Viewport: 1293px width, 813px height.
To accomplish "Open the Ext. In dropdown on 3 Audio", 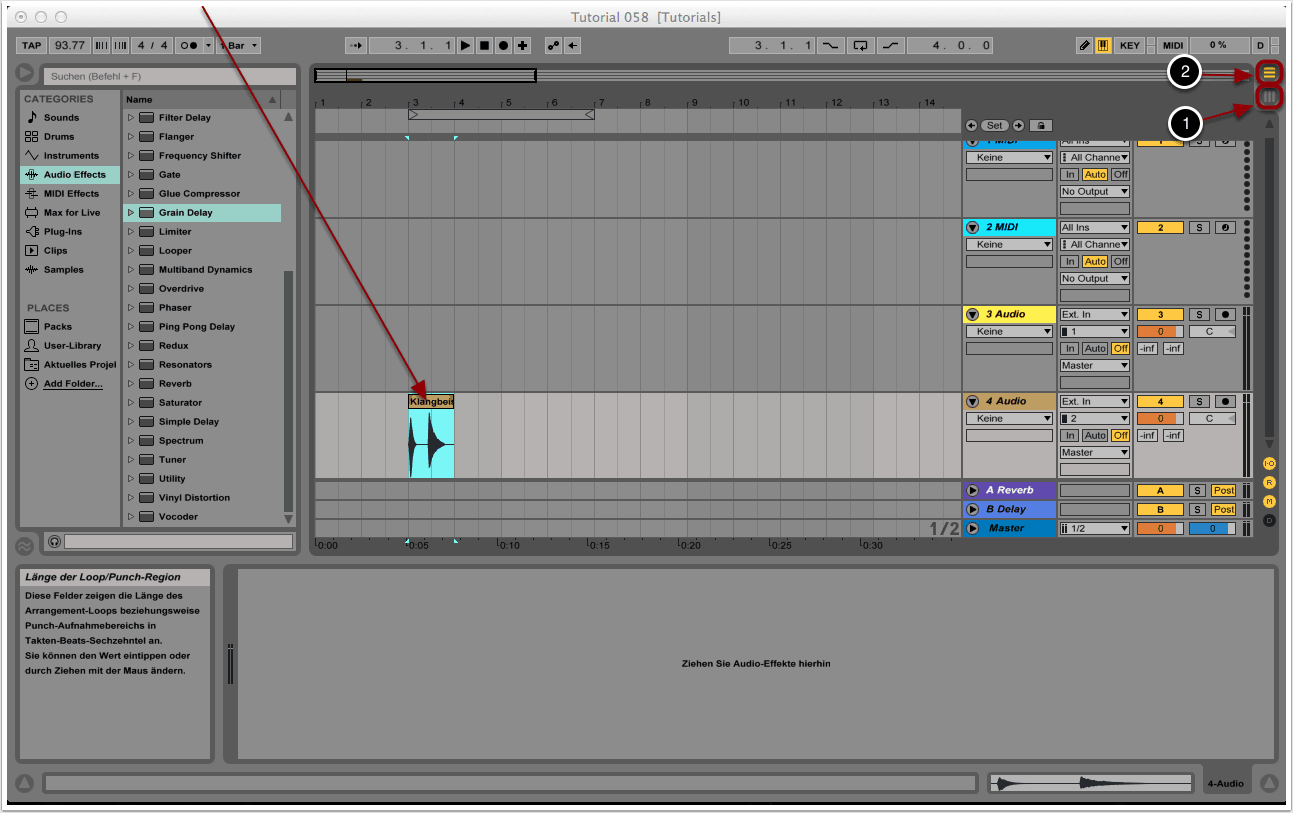I will tap(1095, 314).
